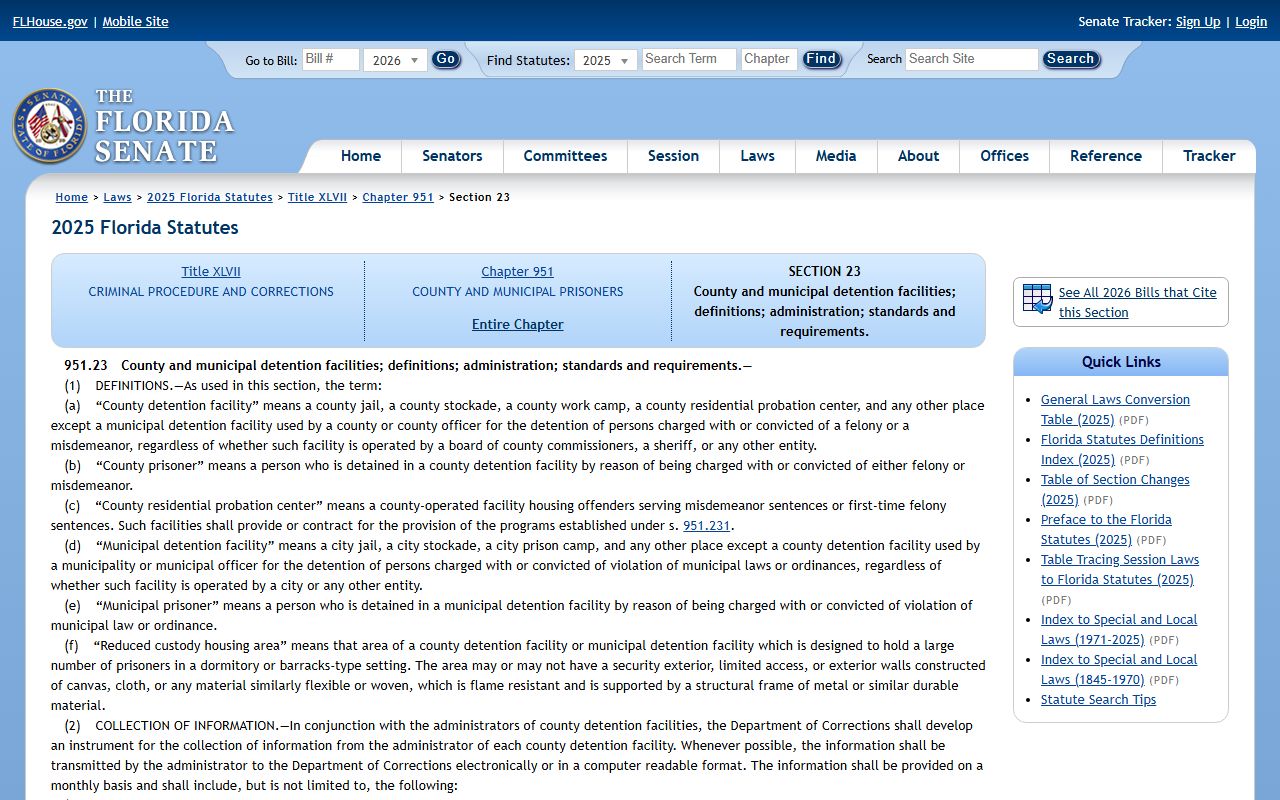Click the Senate Tracker Sign Up link
The image size is (1280, 800).
(1198, 21)
